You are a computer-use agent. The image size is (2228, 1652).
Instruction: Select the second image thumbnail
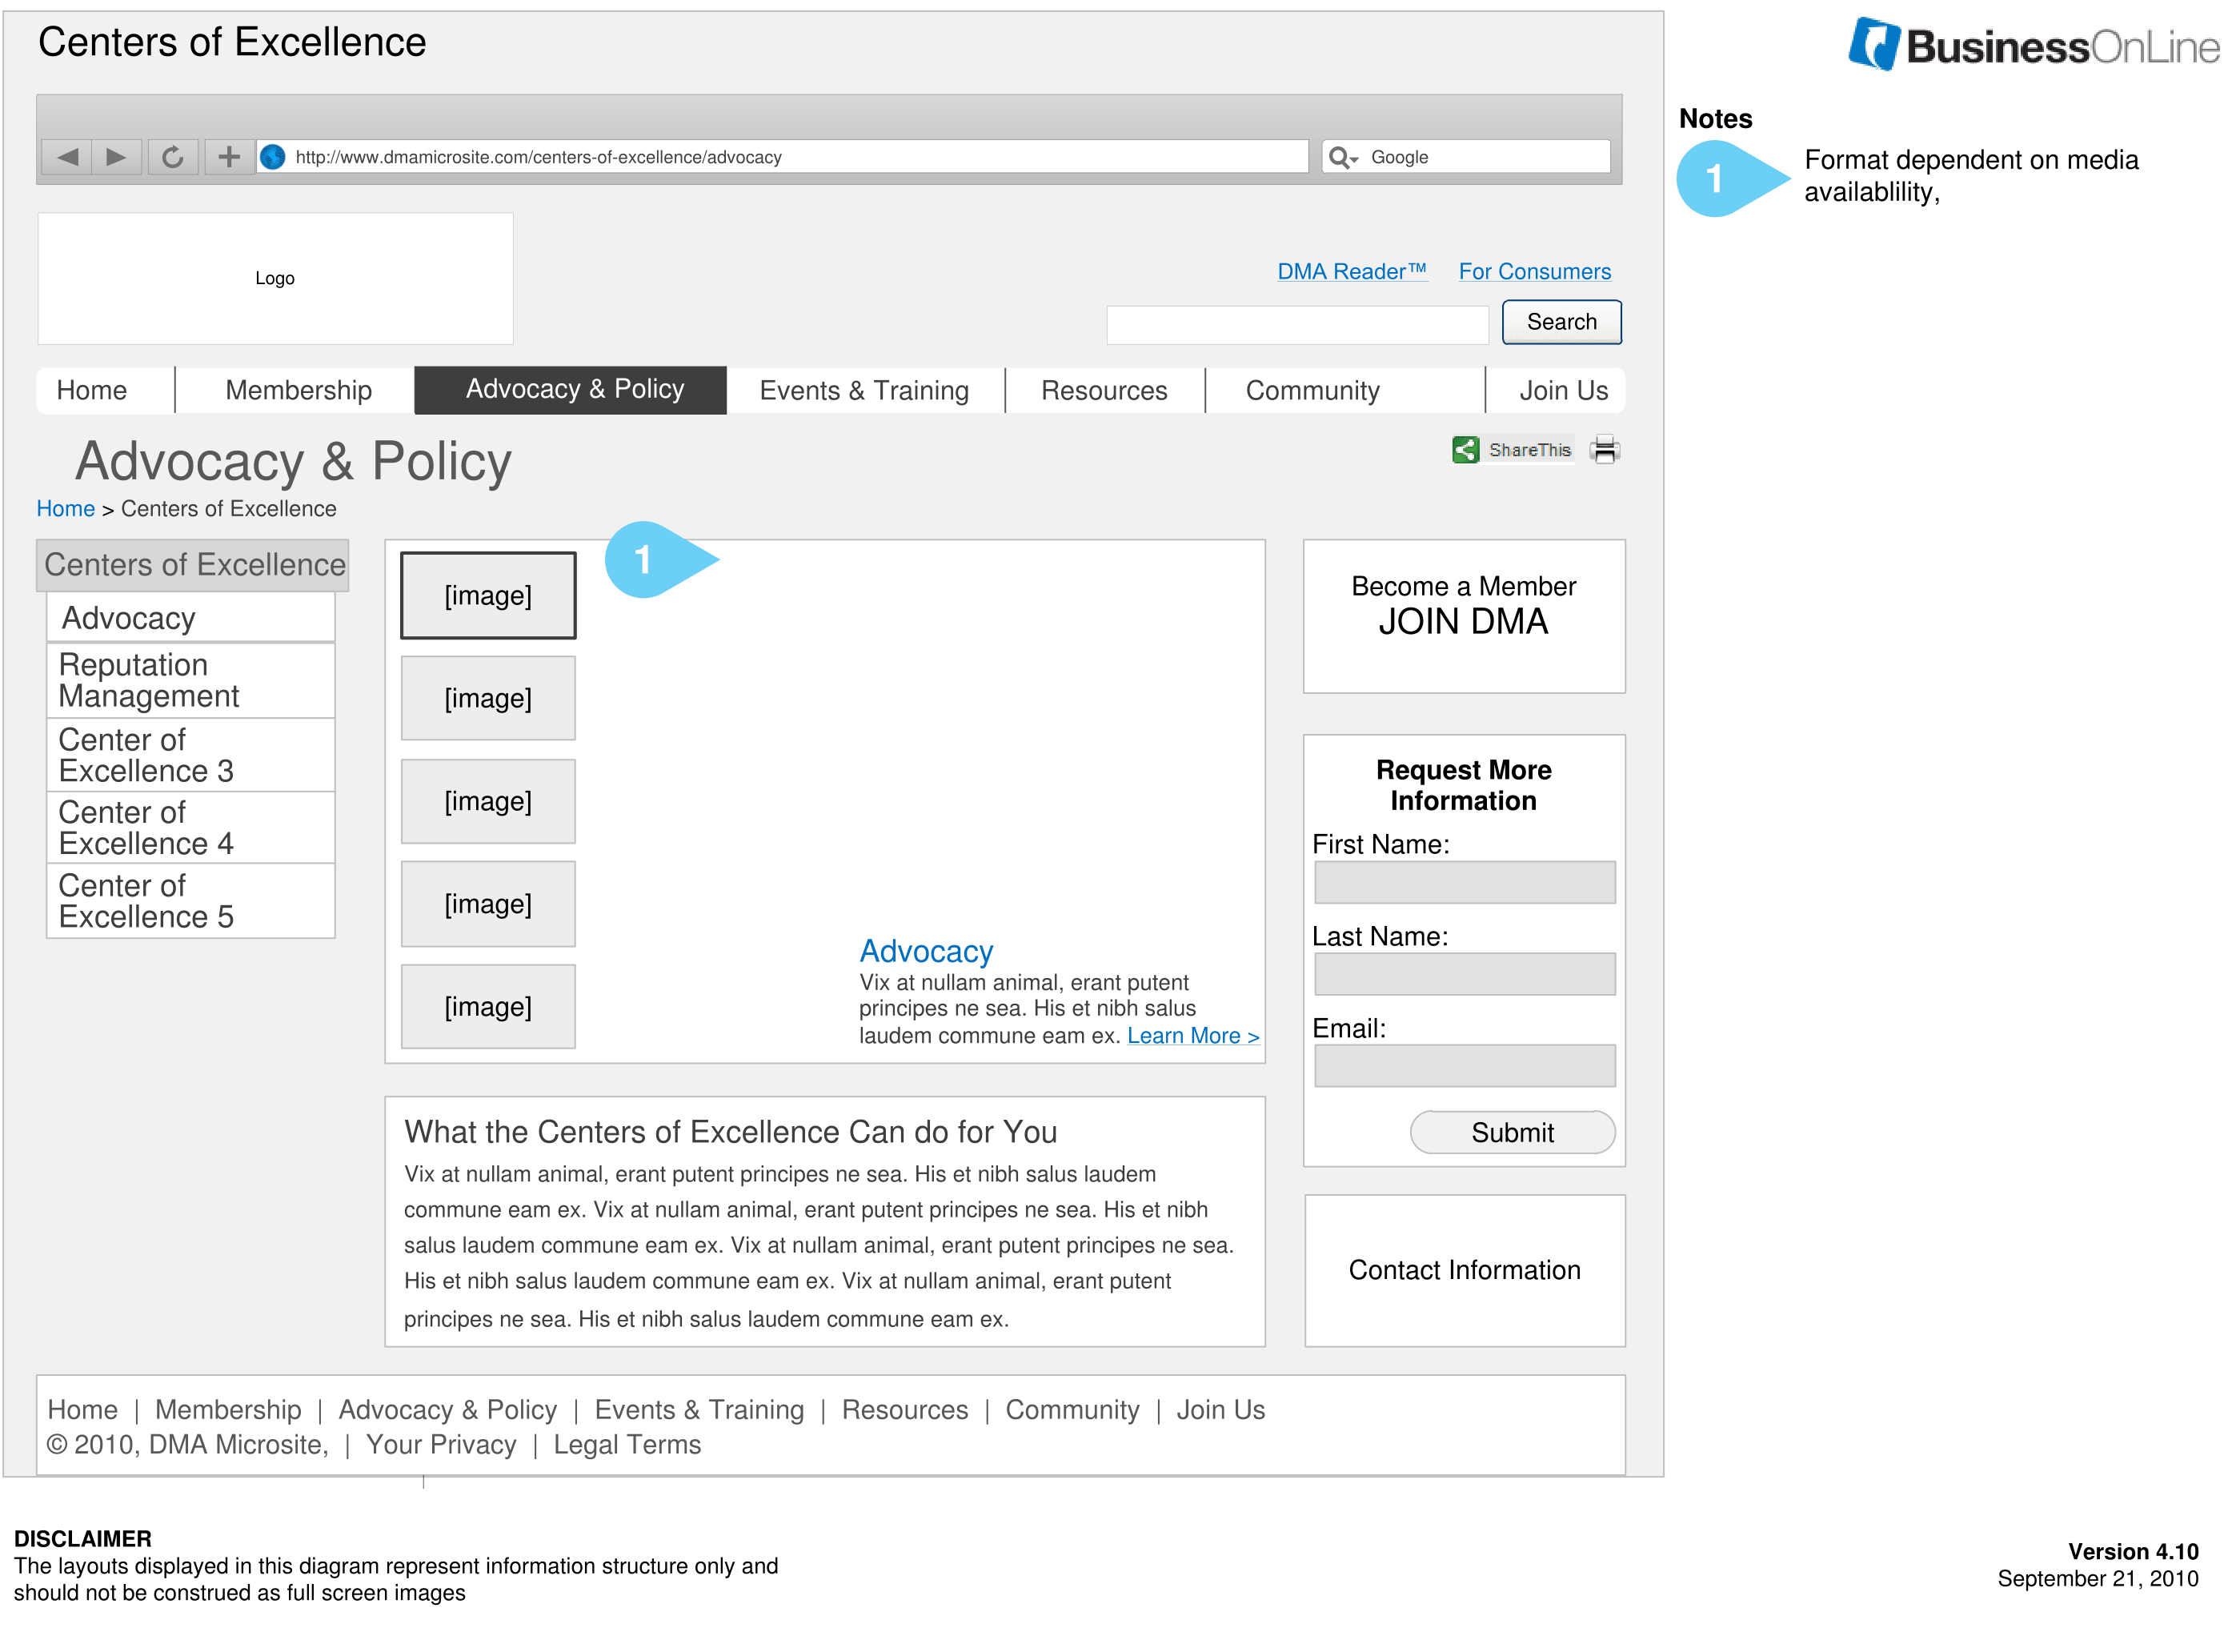tap(488, 698)
